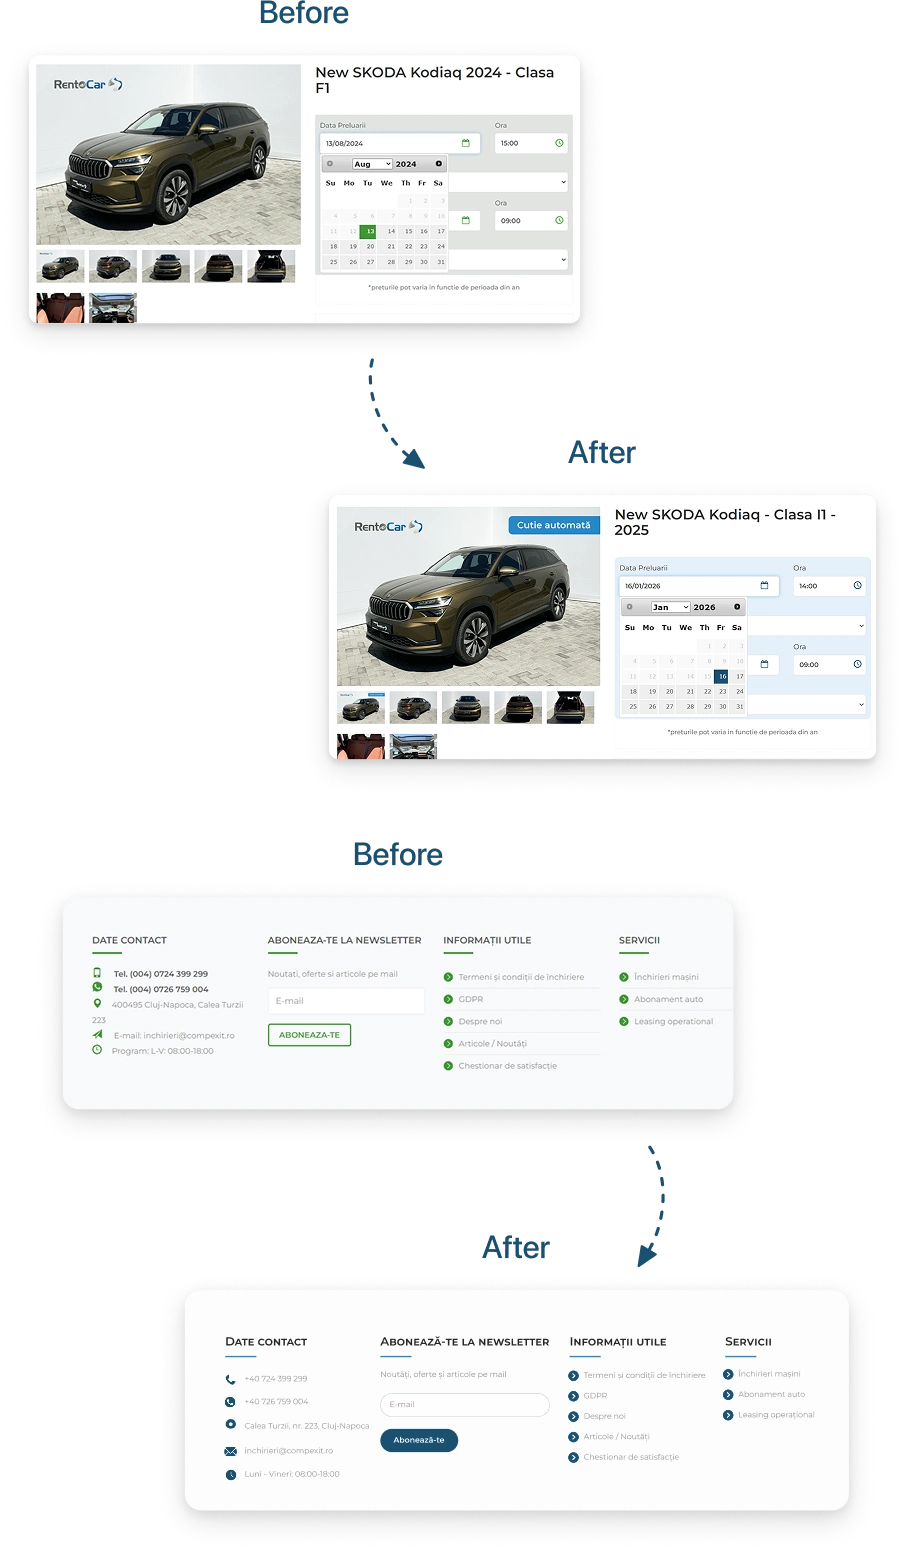Open Leasing operațional in After footer

coord(776,1415)
